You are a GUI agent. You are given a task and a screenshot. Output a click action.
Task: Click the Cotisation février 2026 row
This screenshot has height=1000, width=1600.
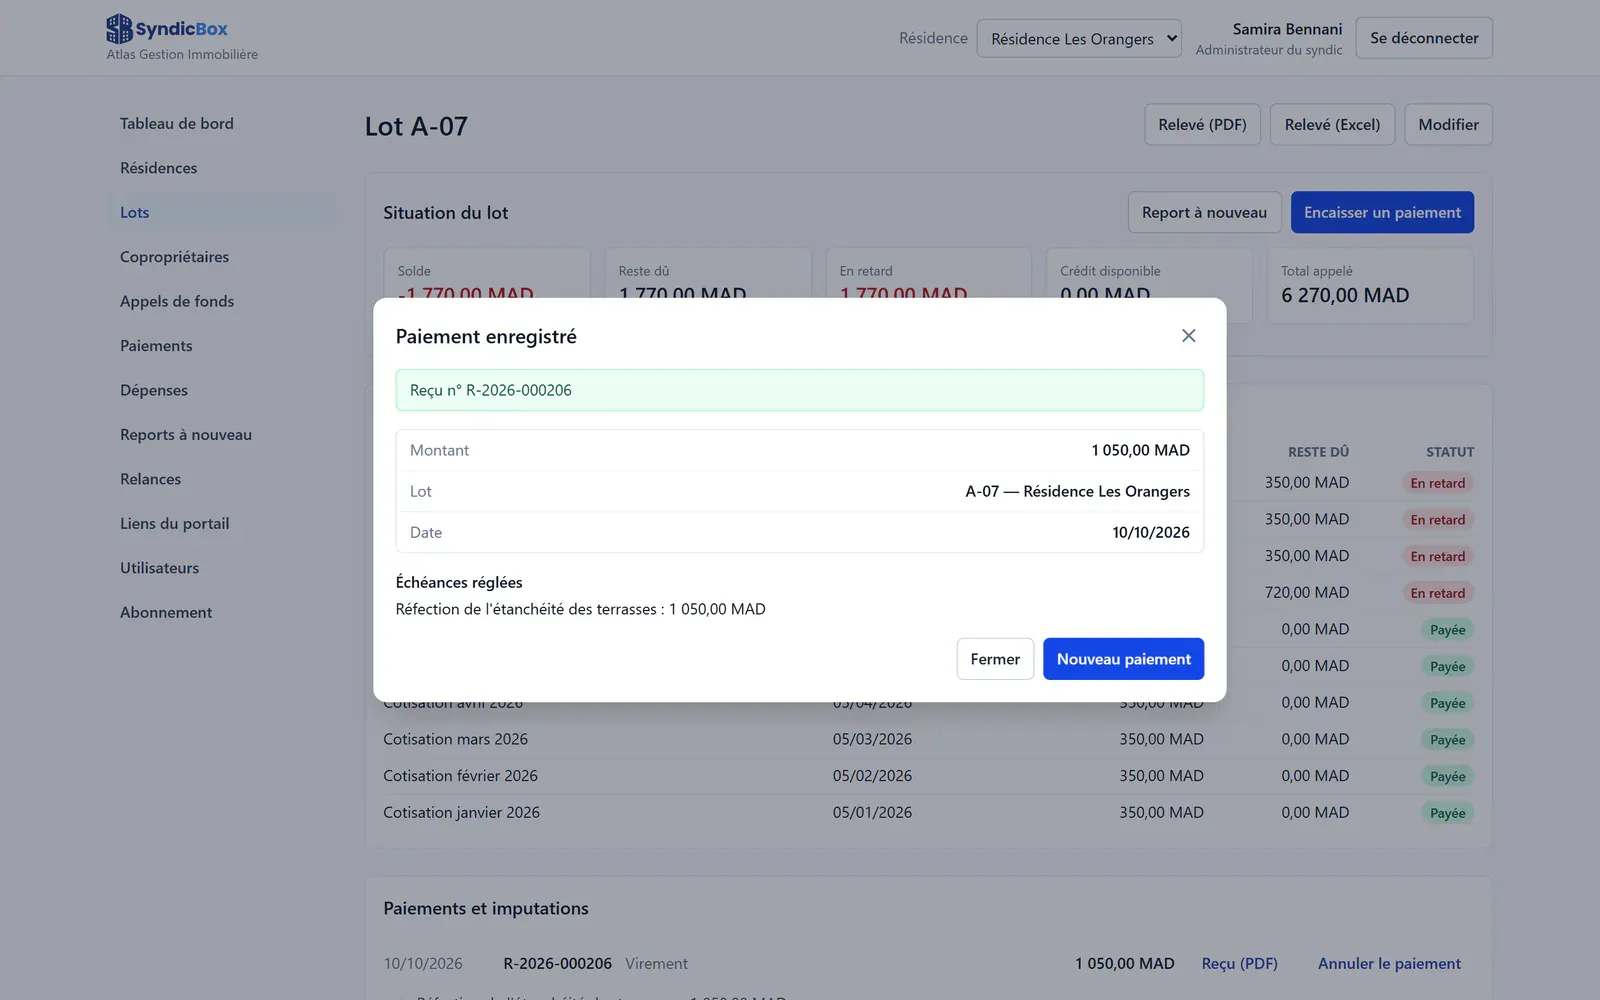point(928,776)
